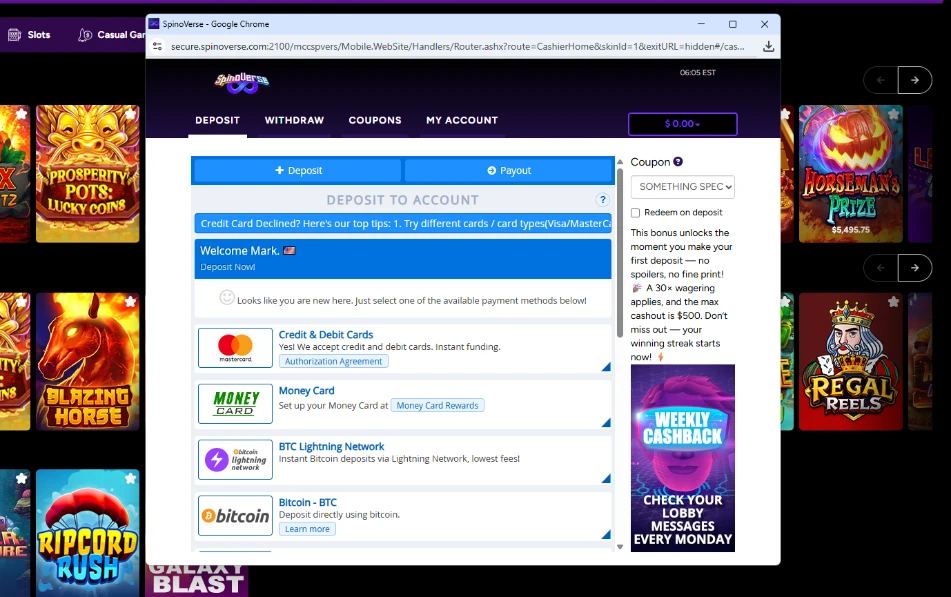Click the Chrome download icon in address bar
The width and height of the screenshot is (951, 597).
[768, 46]
